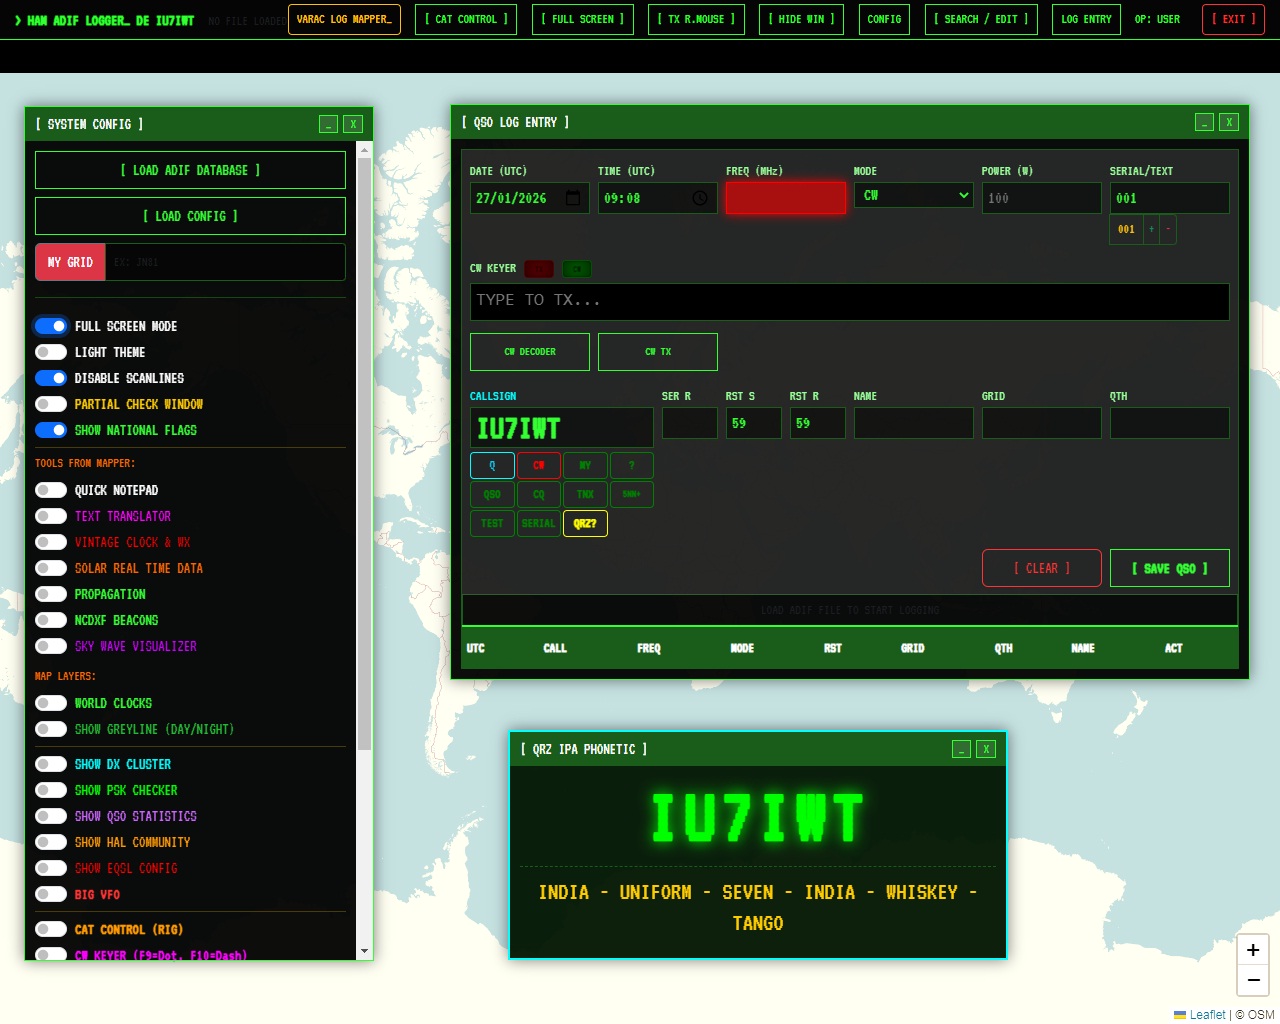Disable Full Screen Mode toggle

click(51, 326)
